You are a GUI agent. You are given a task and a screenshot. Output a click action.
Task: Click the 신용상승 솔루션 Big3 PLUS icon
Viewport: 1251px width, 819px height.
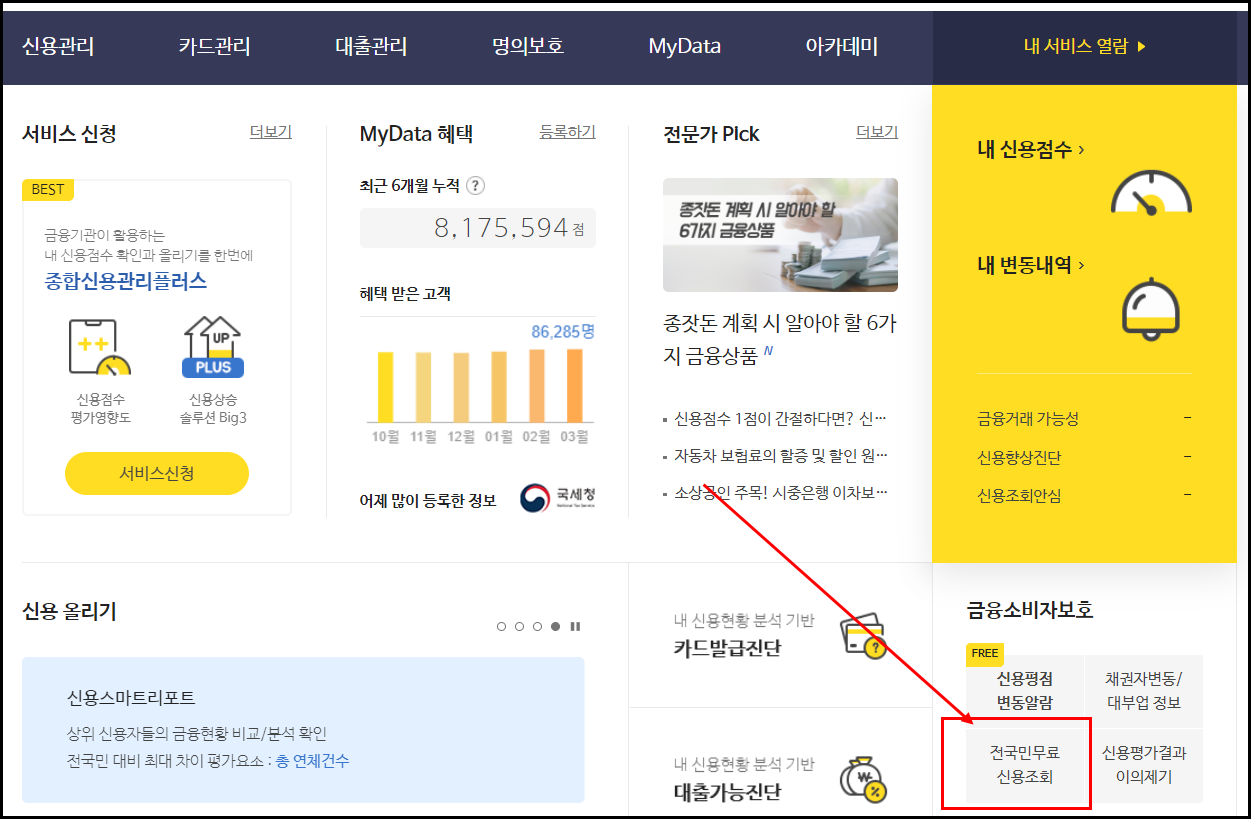(213, 348)
